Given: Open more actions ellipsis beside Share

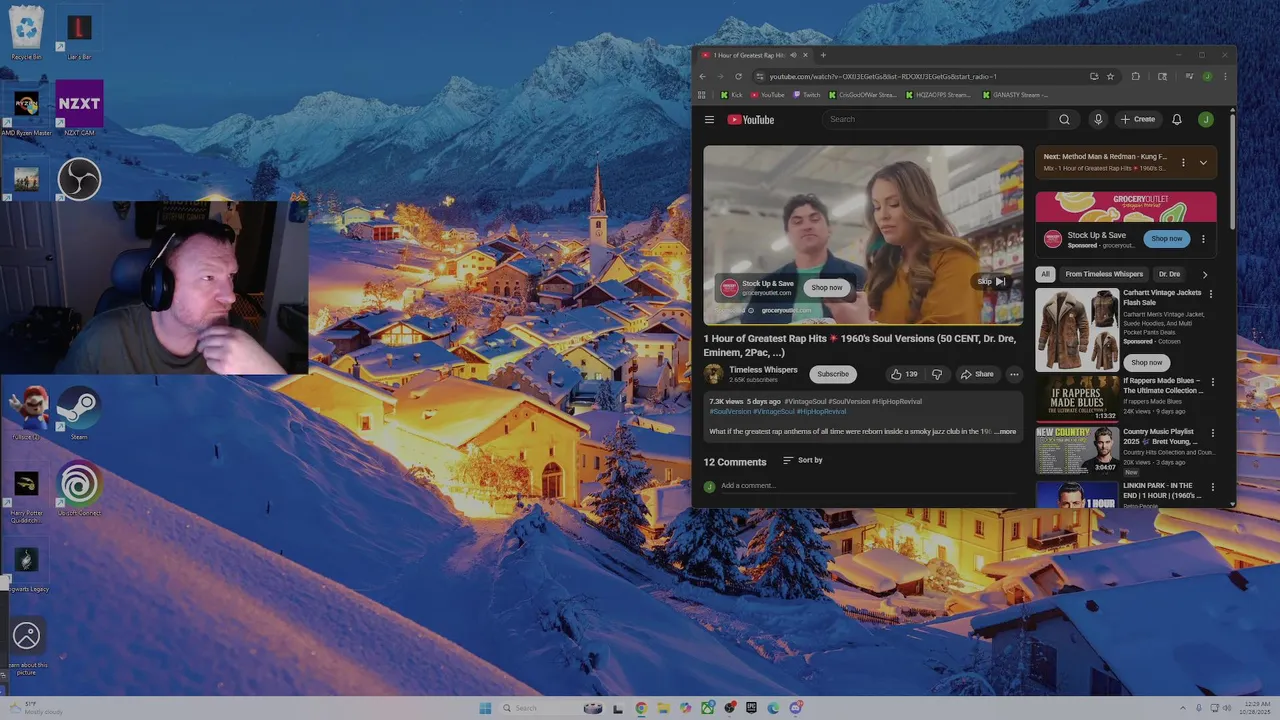Looking at the screenshot, I should 1014,374.
